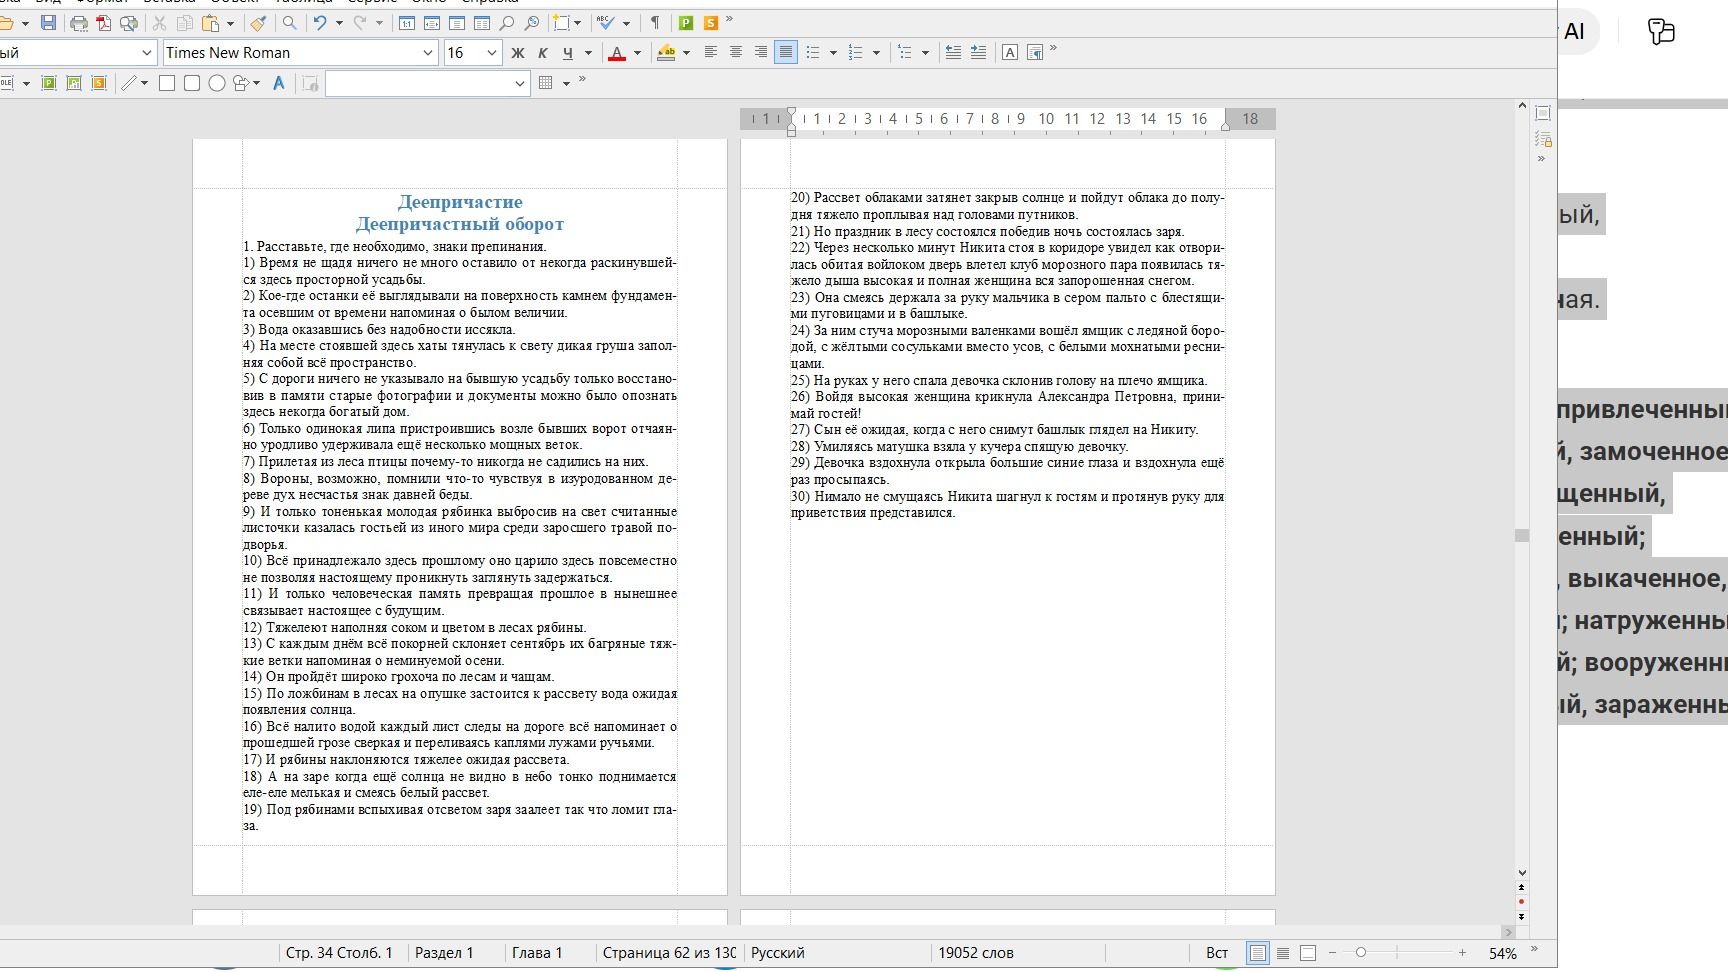Select the ellipse drawing tool
Image resolution: width=1728 pixels, height=972 pixels.
(217, 83)
